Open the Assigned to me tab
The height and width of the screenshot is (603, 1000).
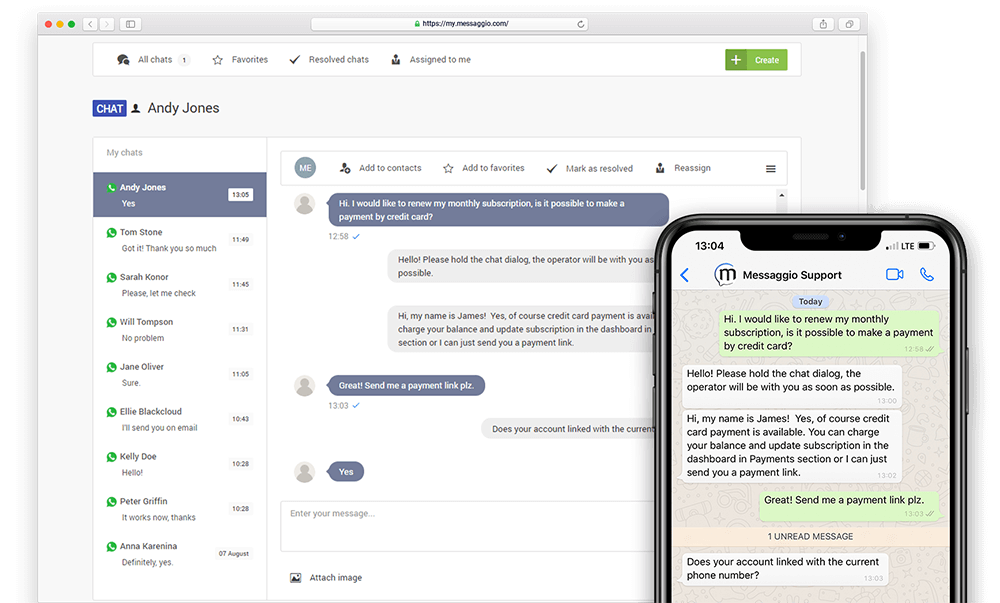[x=430, y=60]
